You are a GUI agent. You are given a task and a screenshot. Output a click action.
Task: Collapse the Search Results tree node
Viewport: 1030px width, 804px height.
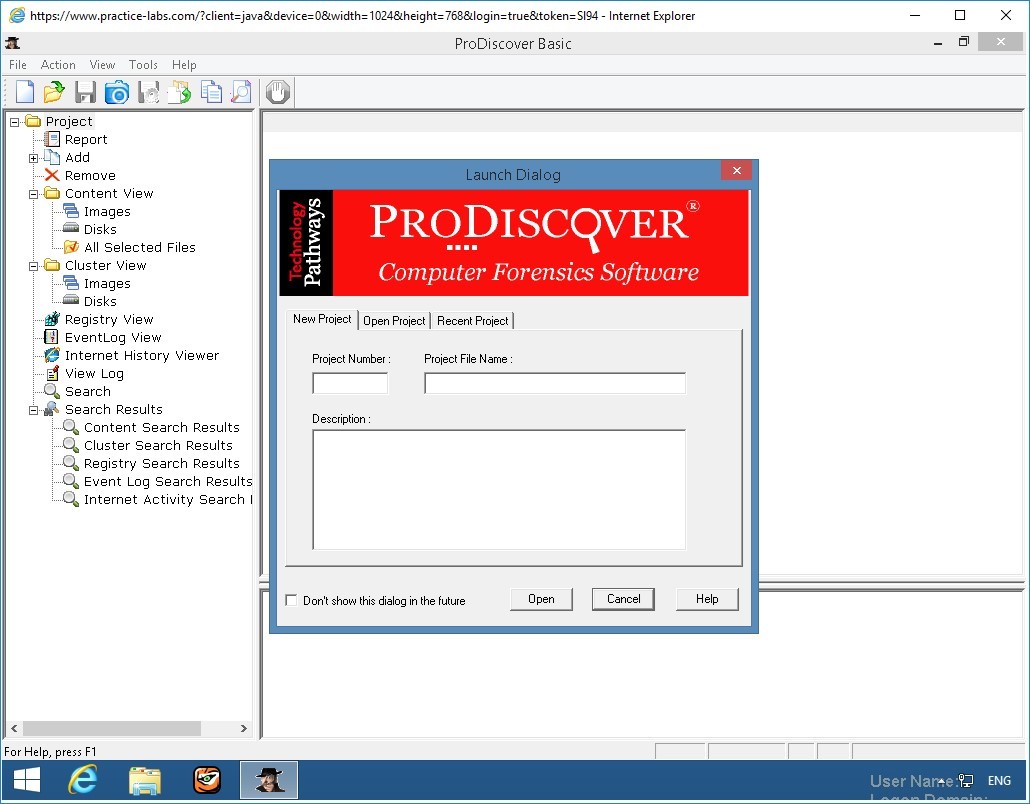tap(34, 411)
